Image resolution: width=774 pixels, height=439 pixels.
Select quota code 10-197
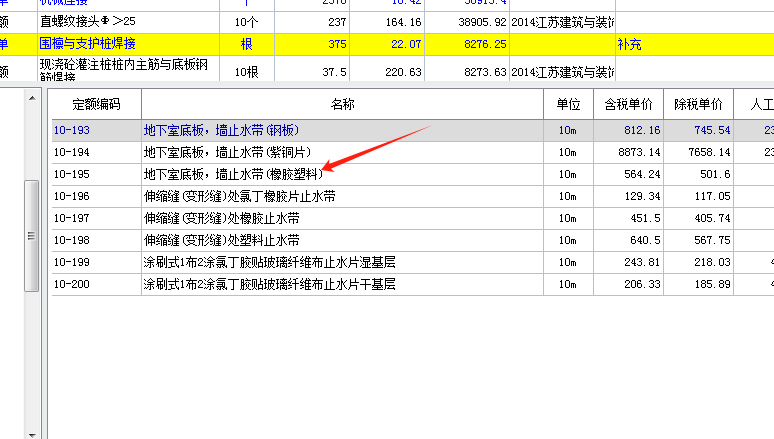click(72, 218)
